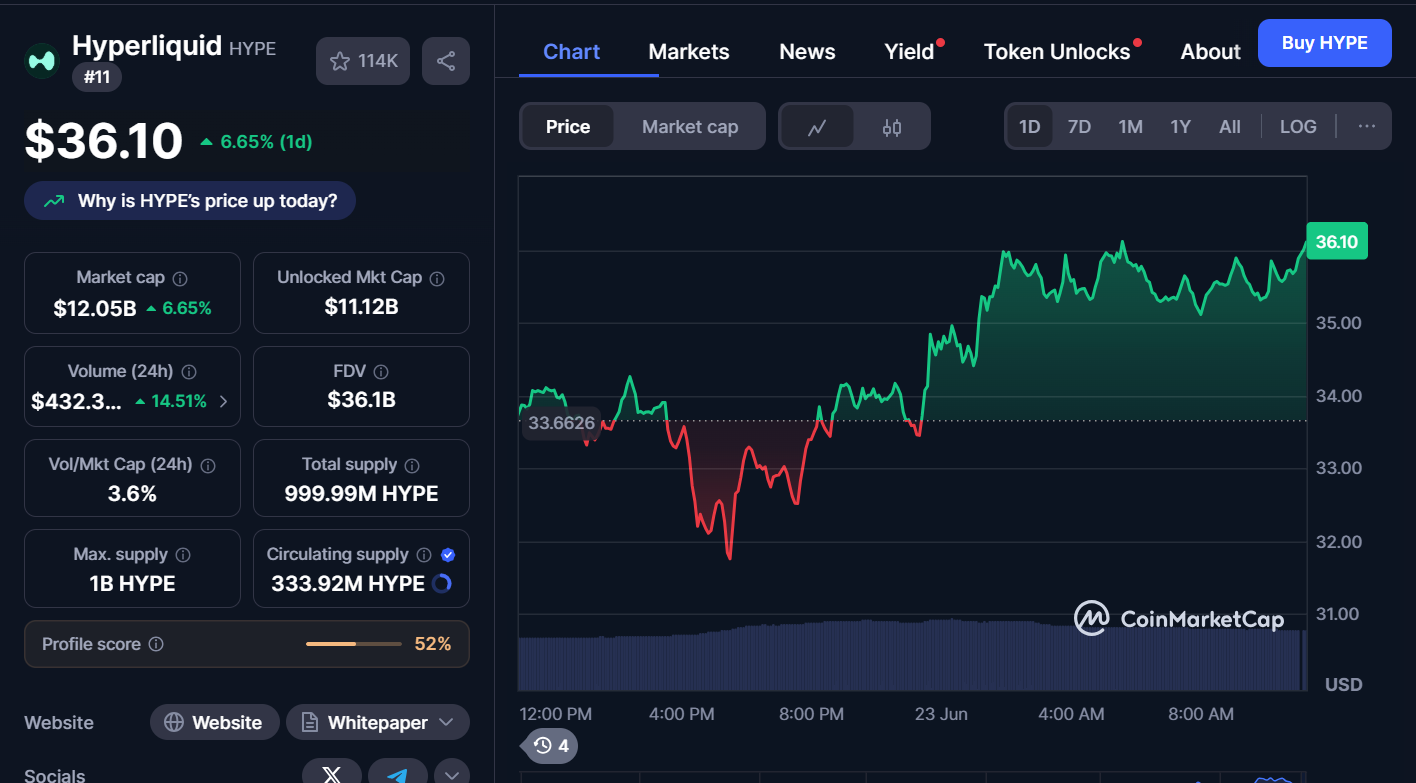This screenshot has height=783, width=1416.
Task: Open the share icon button
Action: pos(446,61)
